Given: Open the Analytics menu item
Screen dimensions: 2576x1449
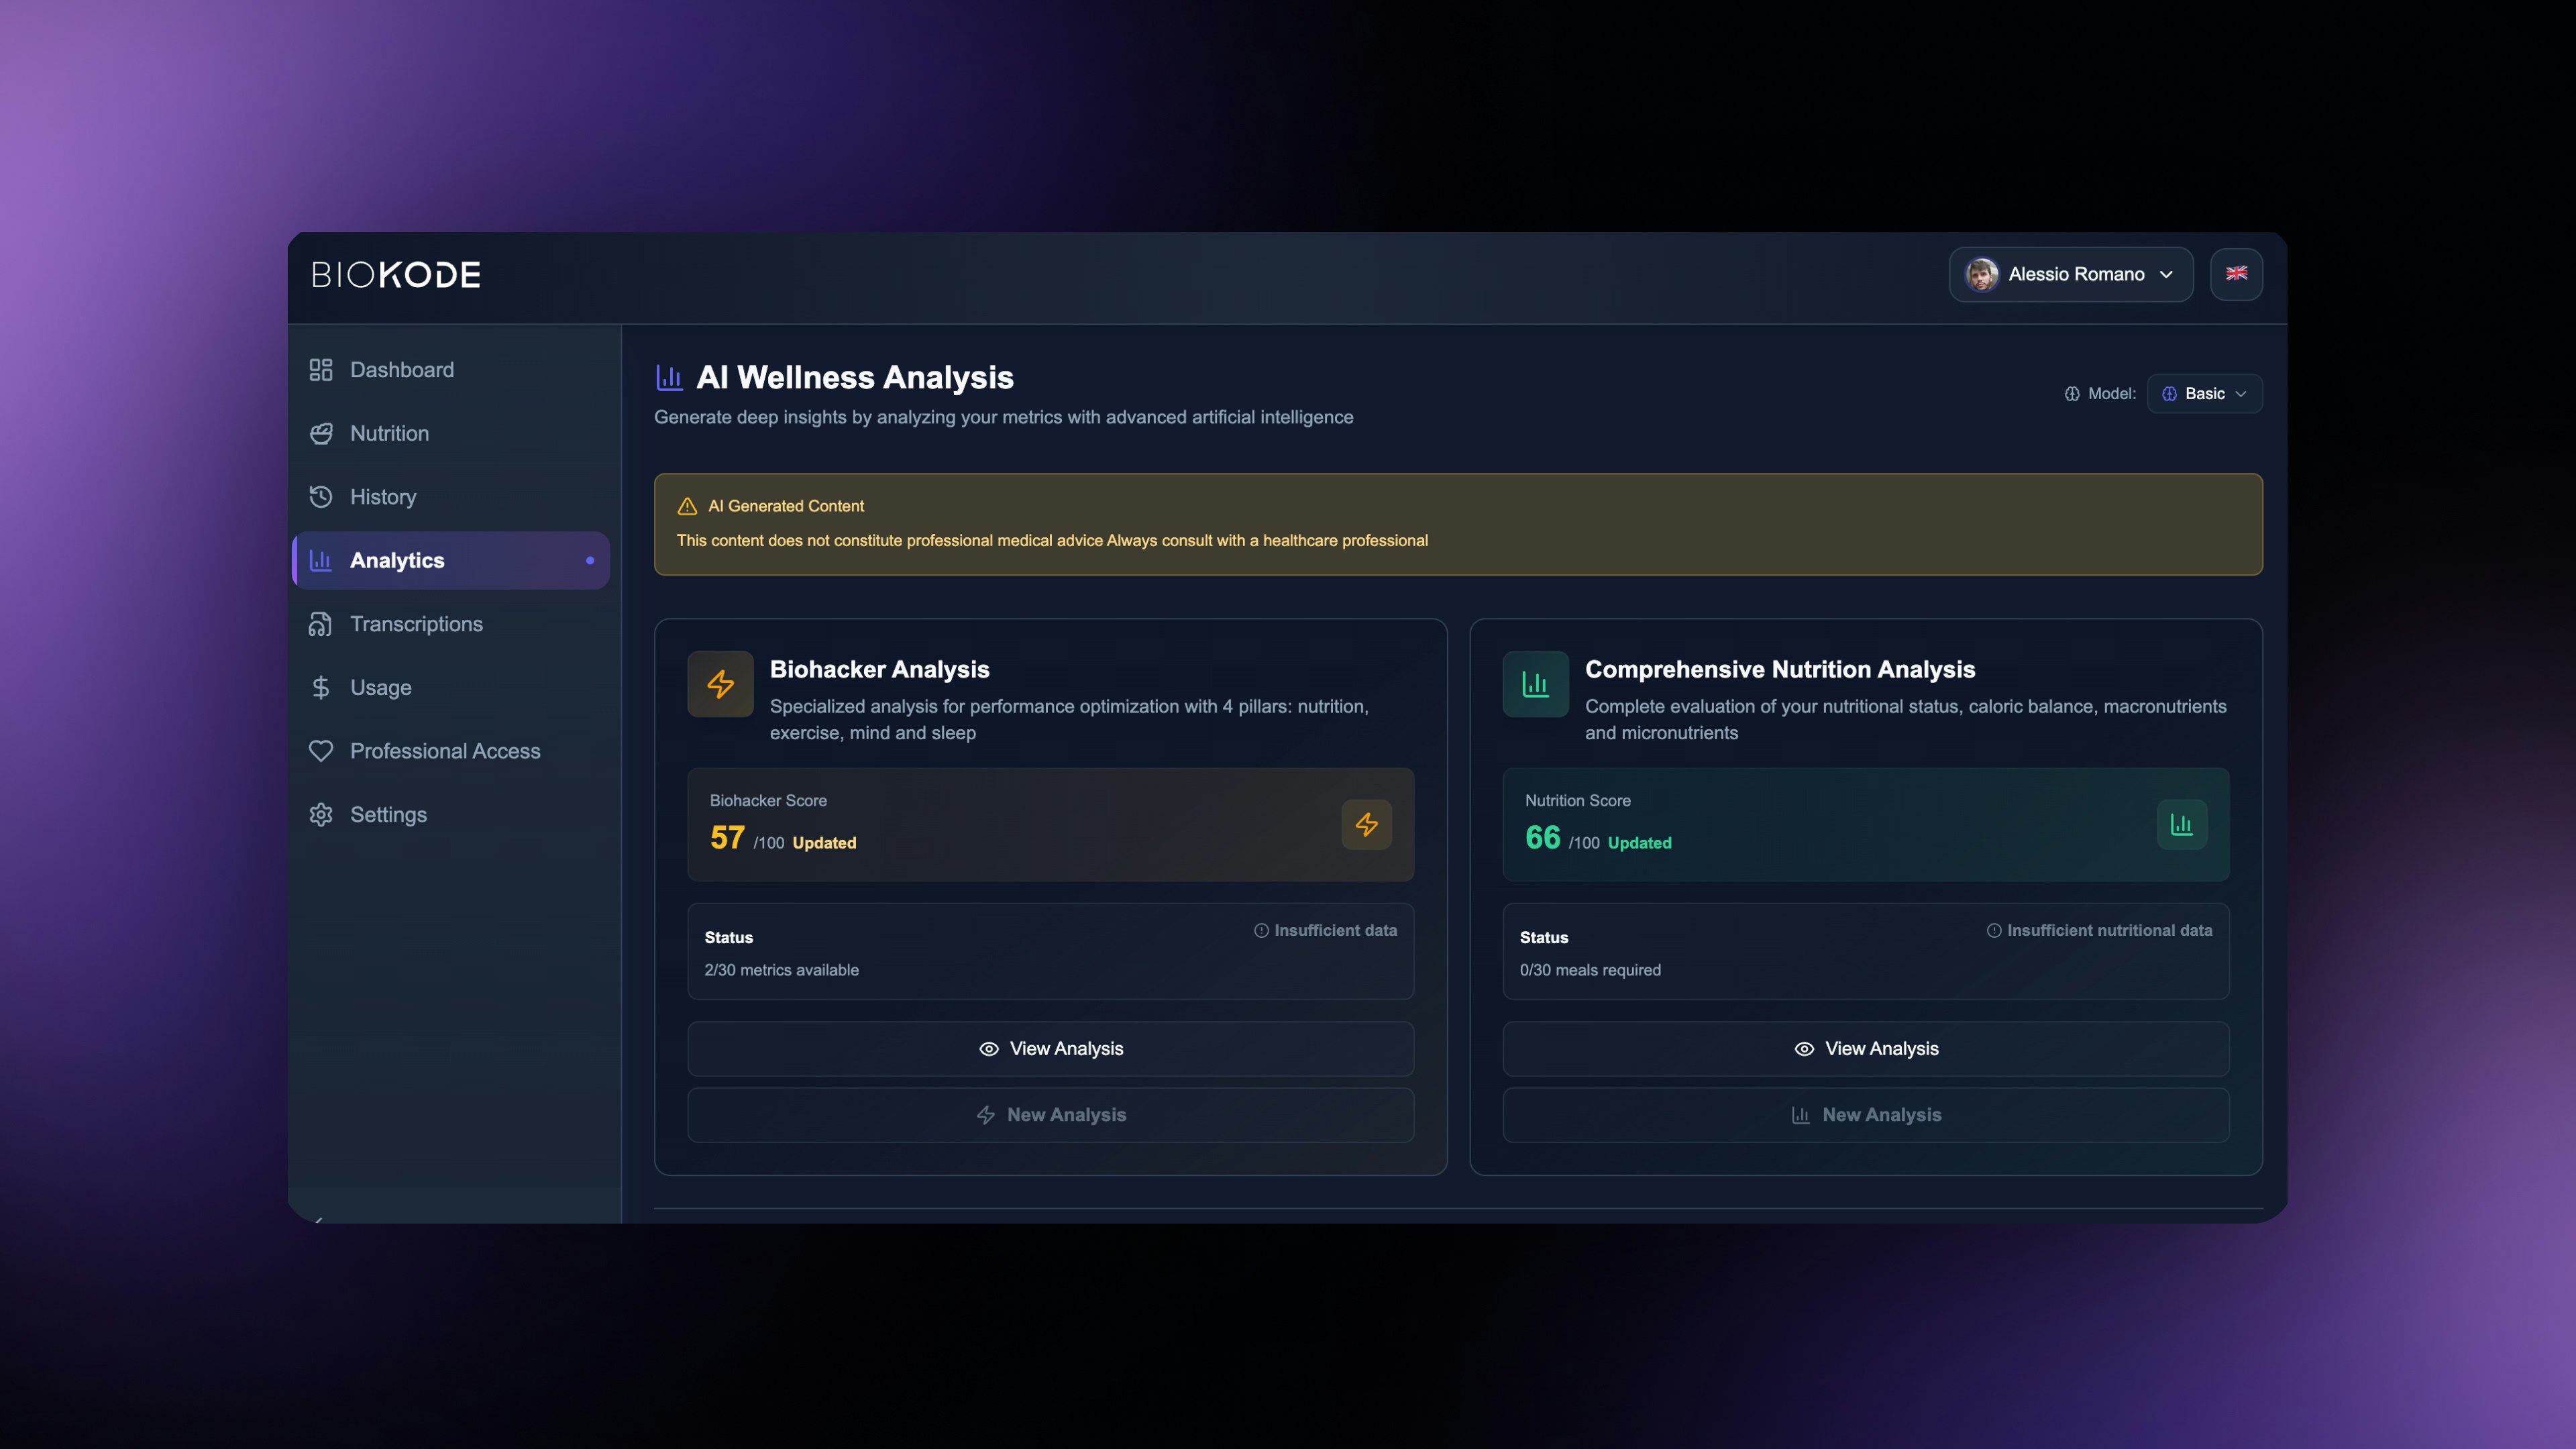Looking at the screenshot, I should [x=451, y=561].
